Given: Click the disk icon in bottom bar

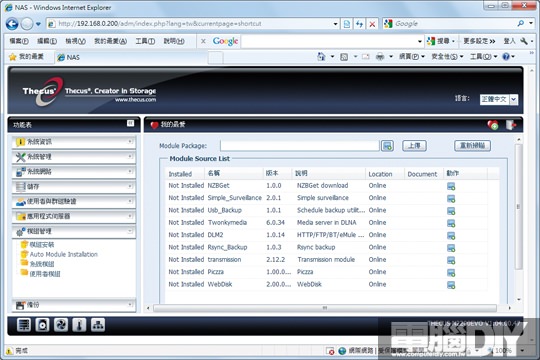Looking at the screenshot, I should [x=42, y=325].
